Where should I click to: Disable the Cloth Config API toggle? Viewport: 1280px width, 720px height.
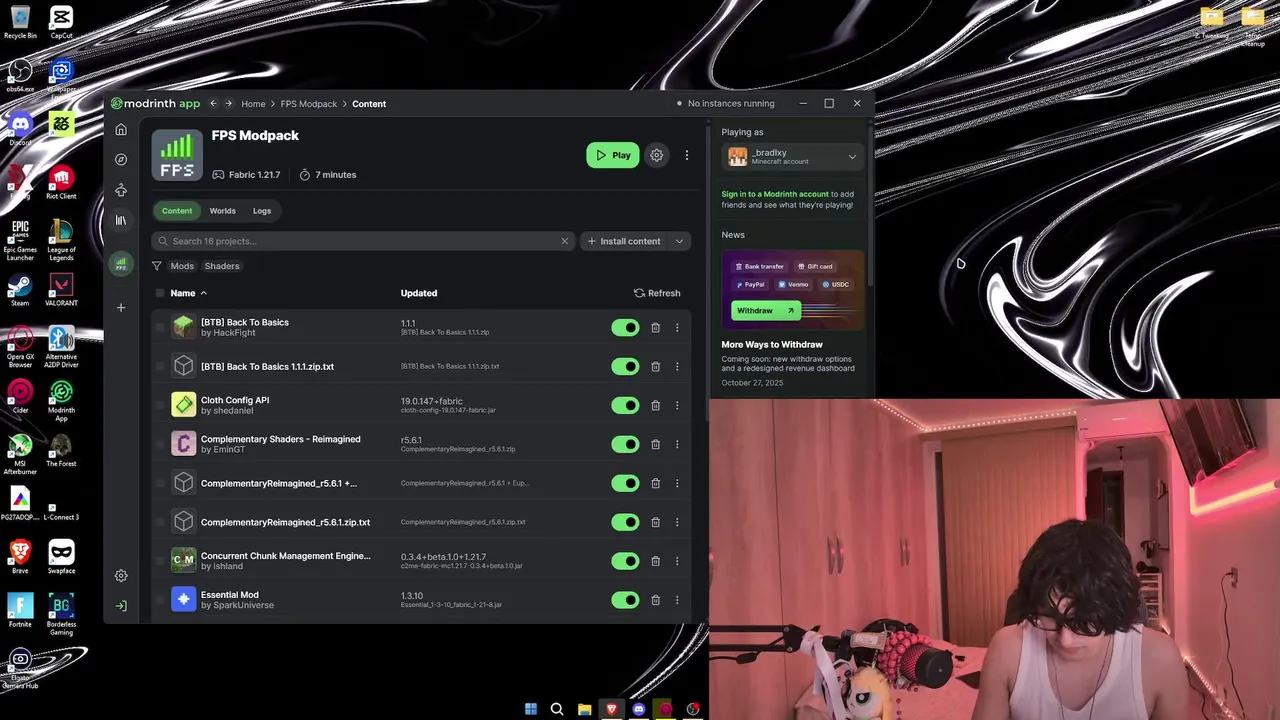coord(625,405)
